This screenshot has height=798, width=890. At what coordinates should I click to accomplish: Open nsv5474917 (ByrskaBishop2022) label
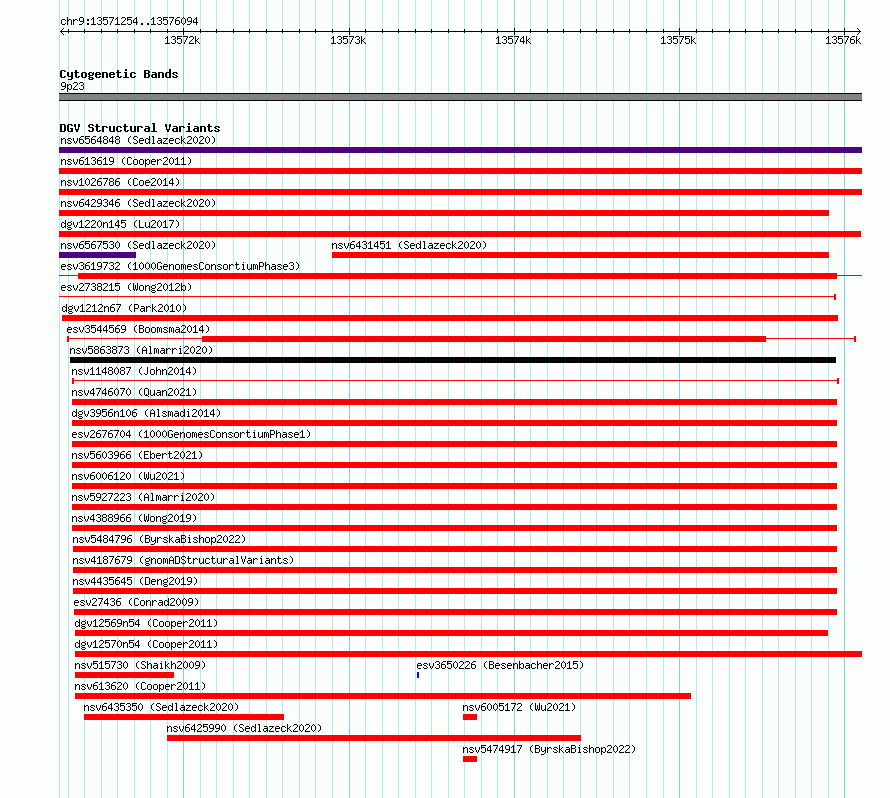[x=549, y=749]
